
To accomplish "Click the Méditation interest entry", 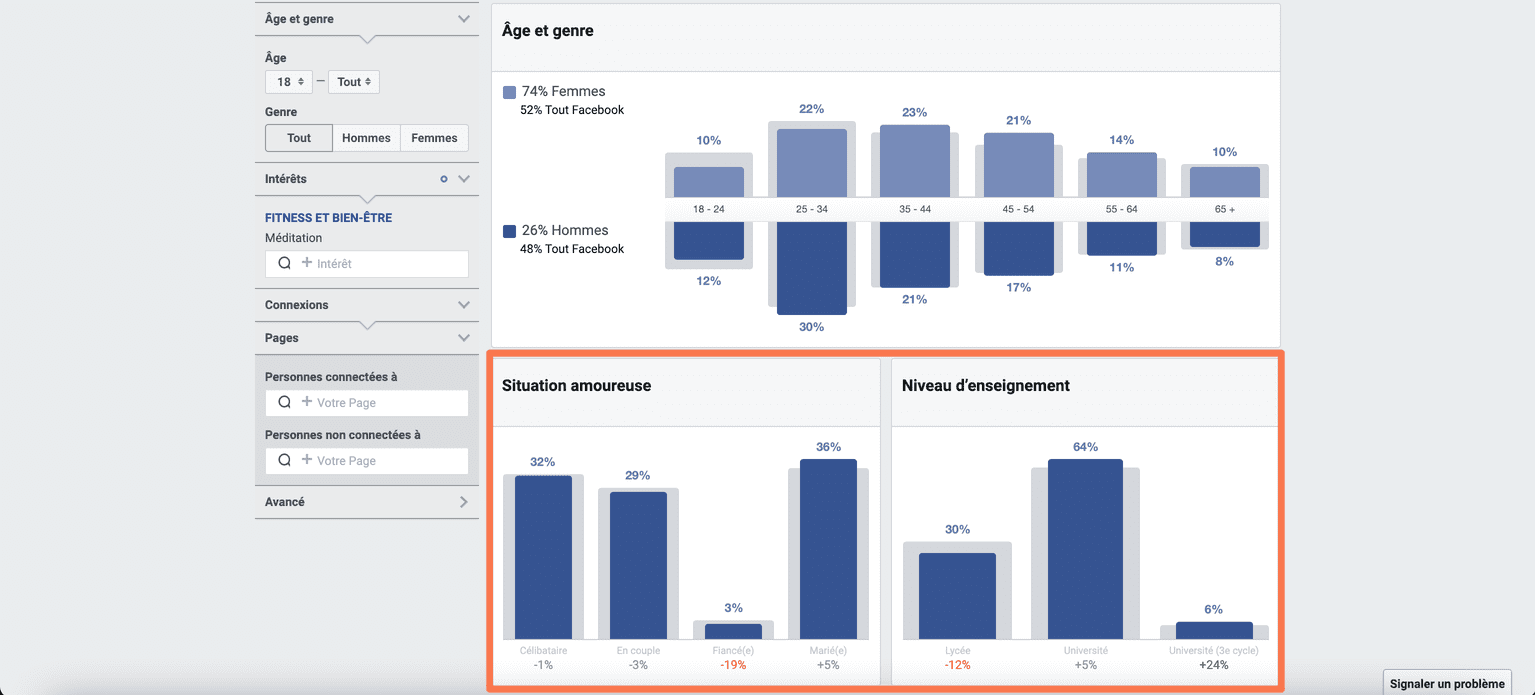I will [293, 238].
